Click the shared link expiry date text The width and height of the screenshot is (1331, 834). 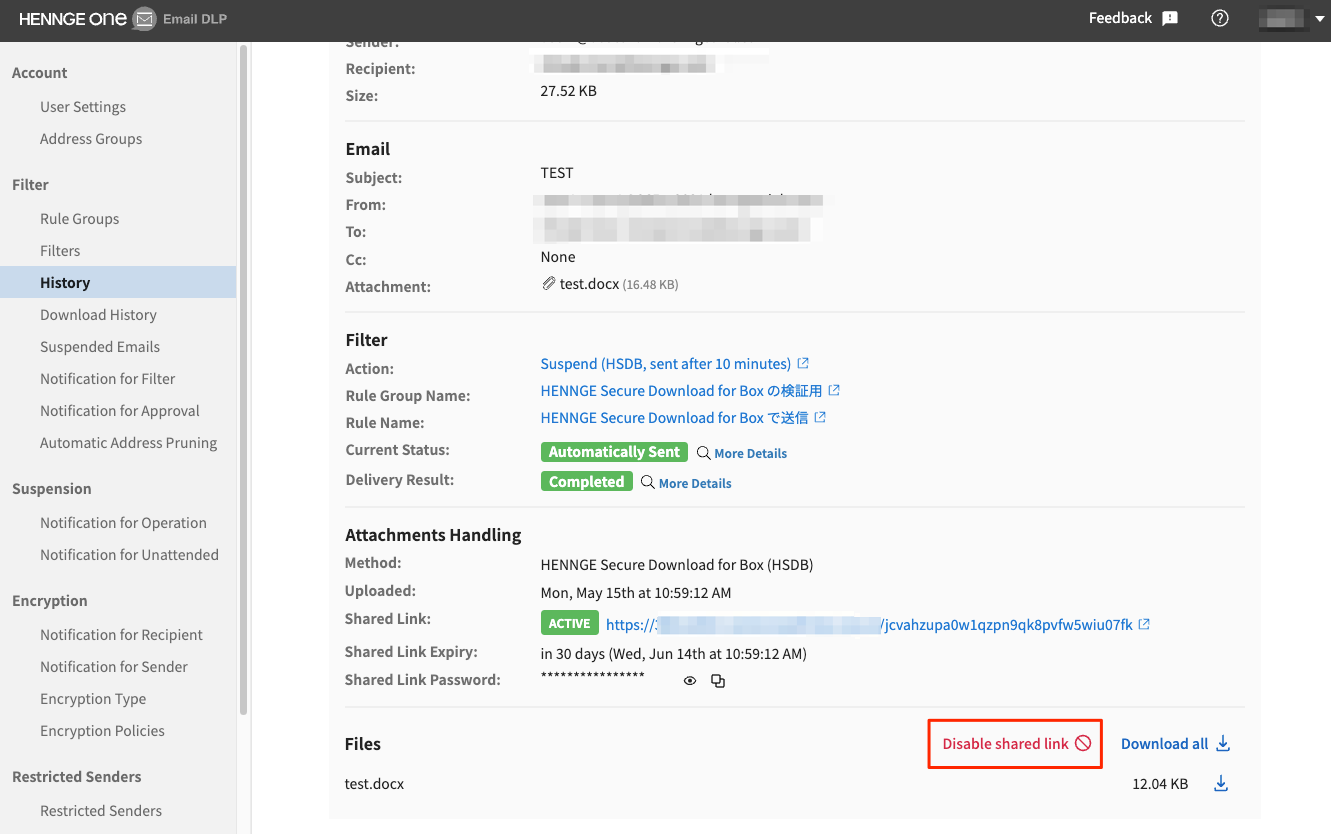(x=674, y=654)
